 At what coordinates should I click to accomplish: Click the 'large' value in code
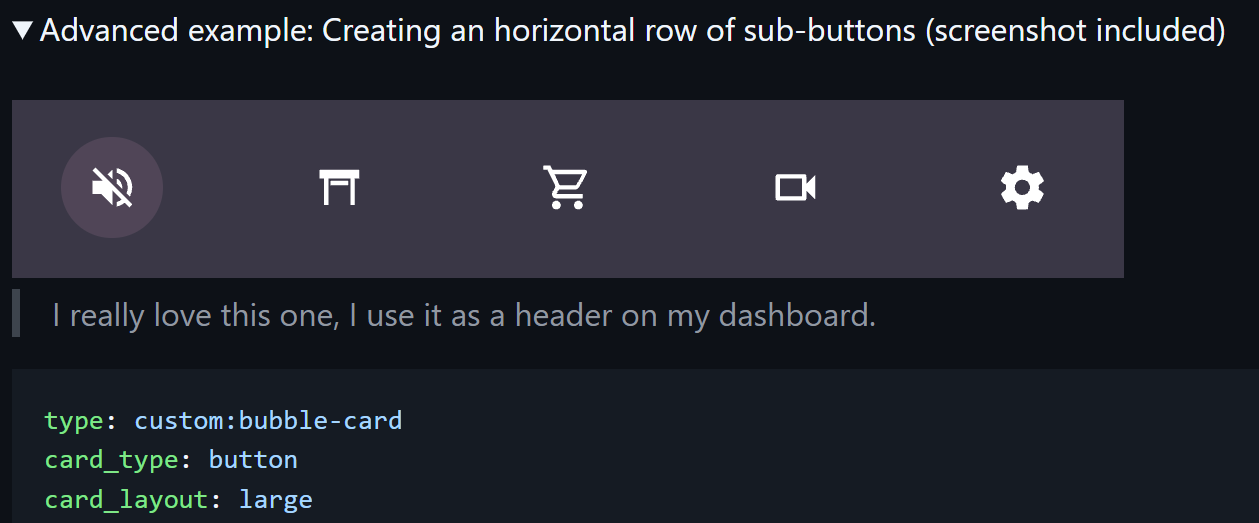pyautogui.click(x=275, y=499)
